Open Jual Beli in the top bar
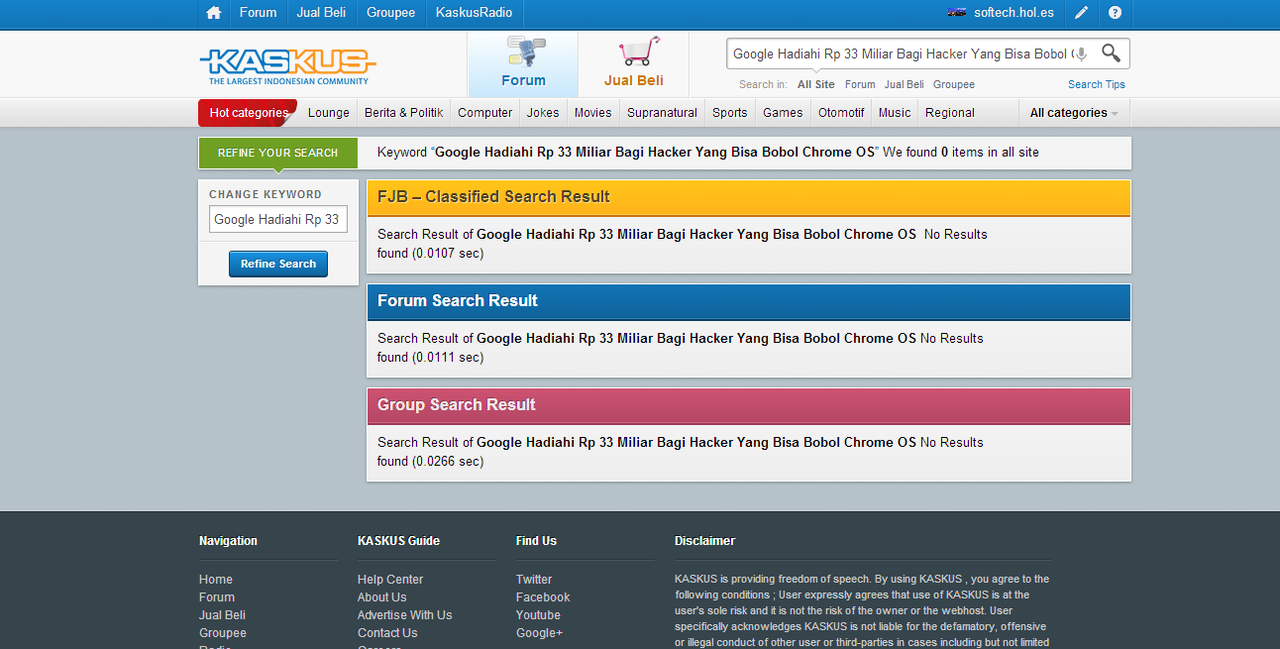This screenshot has width=1280, height=649. coord(321,13)
